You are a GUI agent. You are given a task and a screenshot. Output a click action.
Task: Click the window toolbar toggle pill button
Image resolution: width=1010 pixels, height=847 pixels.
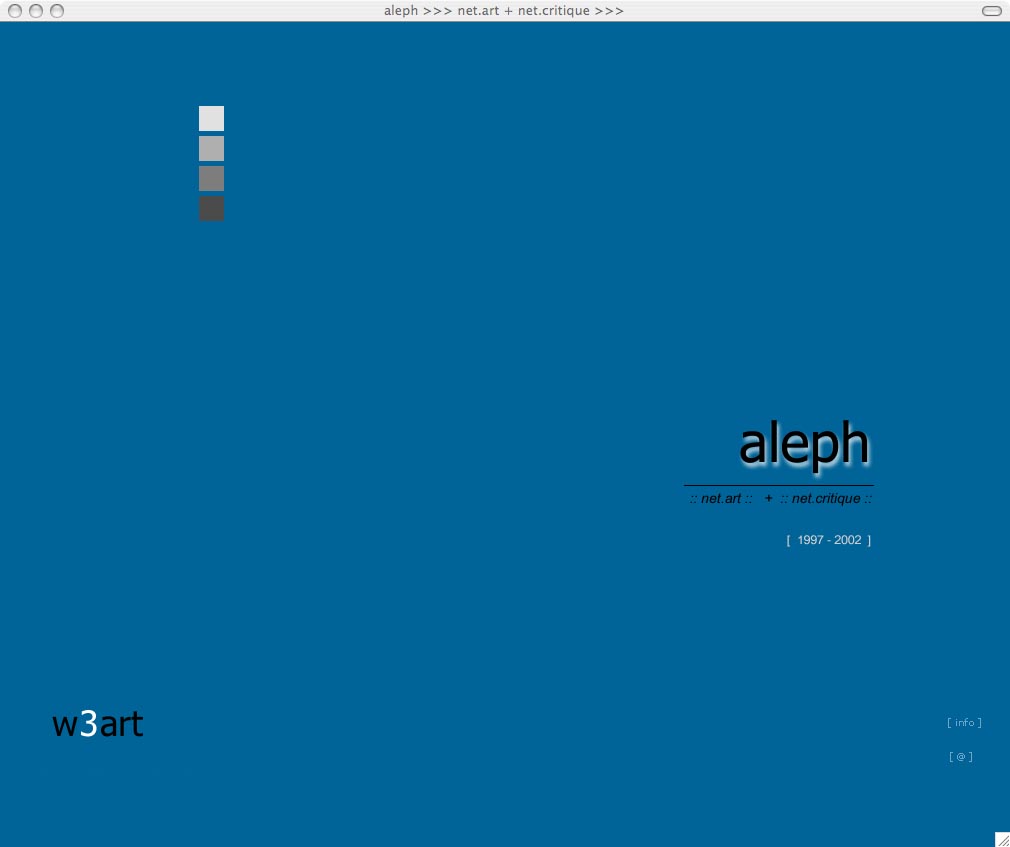(x=991, y=11)
